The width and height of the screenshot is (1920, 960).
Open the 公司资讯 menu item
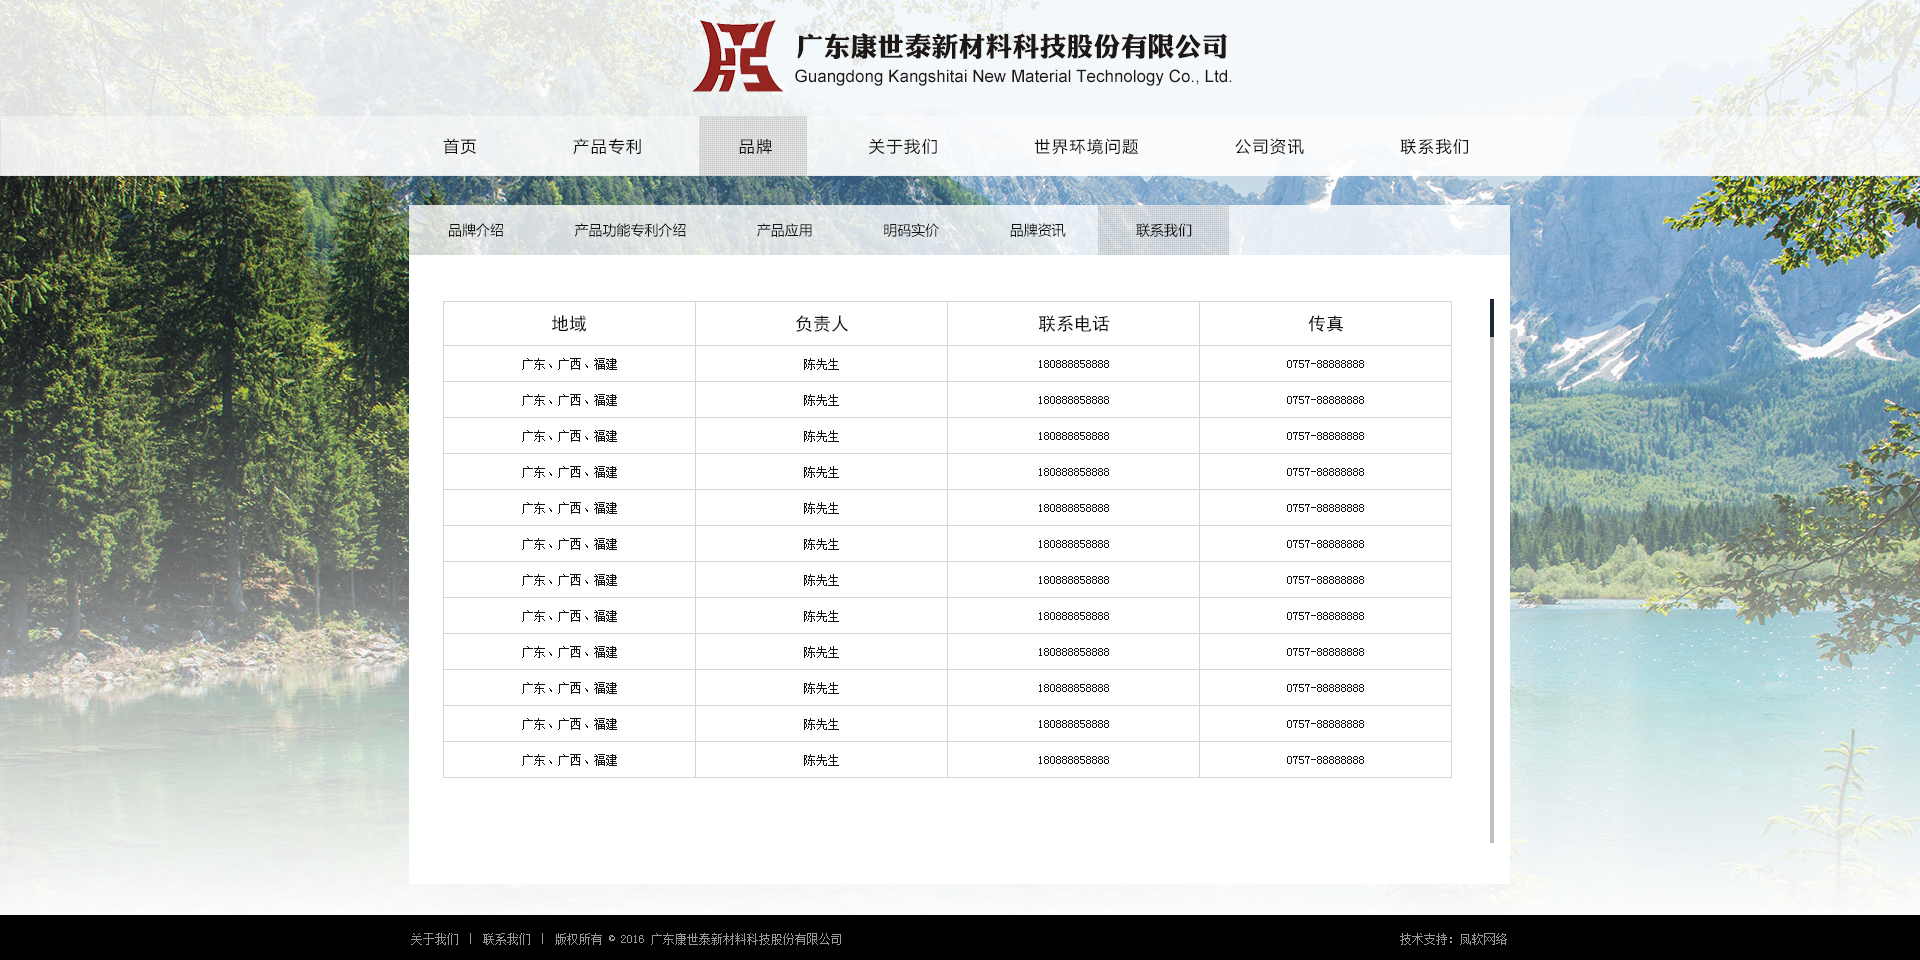pos(1269,147)
